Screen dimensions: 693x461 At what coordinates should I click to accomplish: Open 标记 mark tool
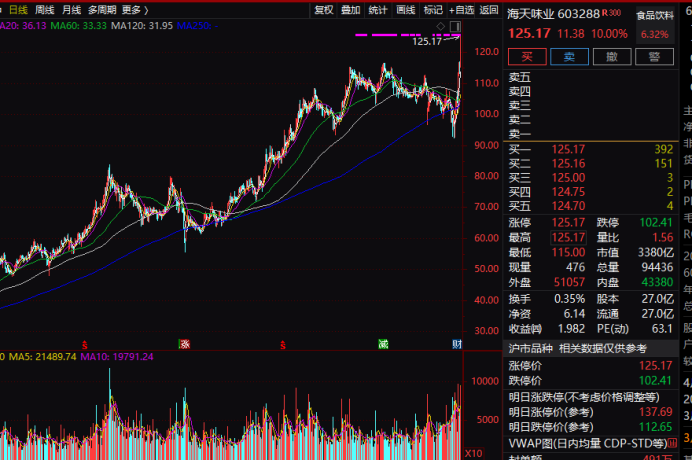tap(433, 10)
